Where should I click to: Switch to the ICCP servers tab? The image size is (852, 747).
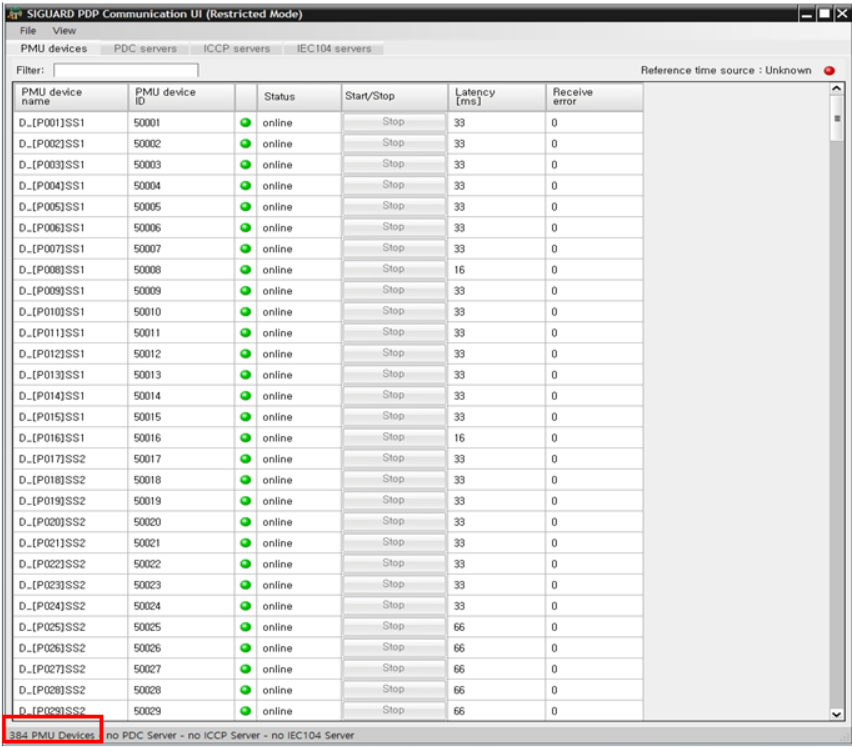[236, 48]
